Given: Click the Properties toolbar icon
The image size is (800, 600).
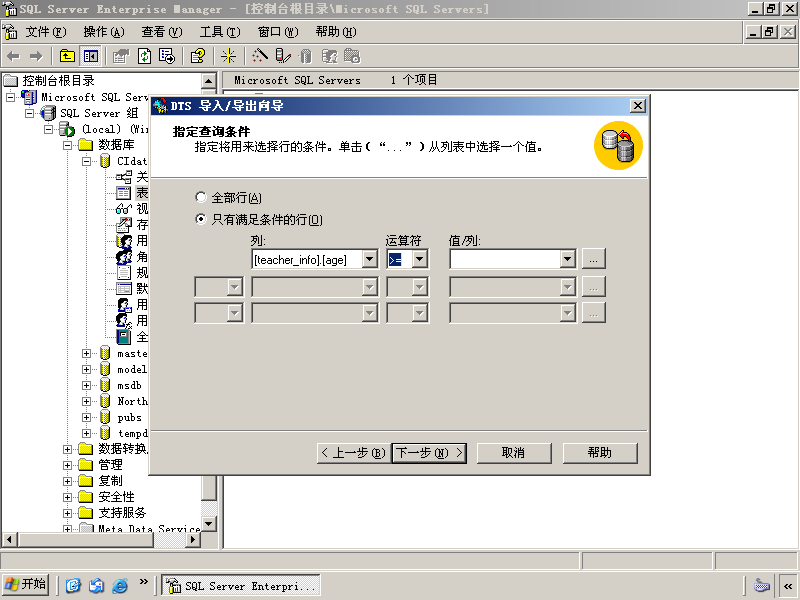Looking at the screenshot, I should tap(121, 56).
